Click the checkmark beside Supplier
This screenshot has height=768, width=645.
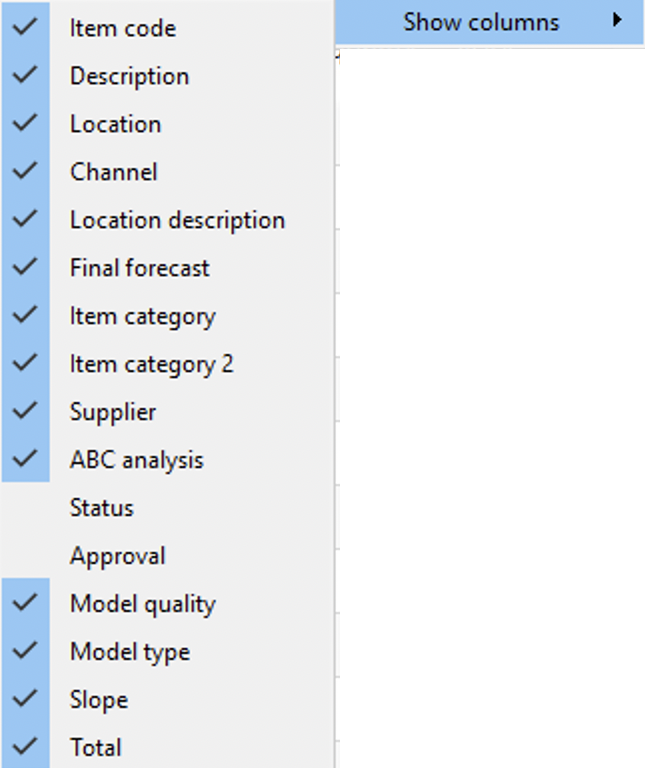click(26, 412)
